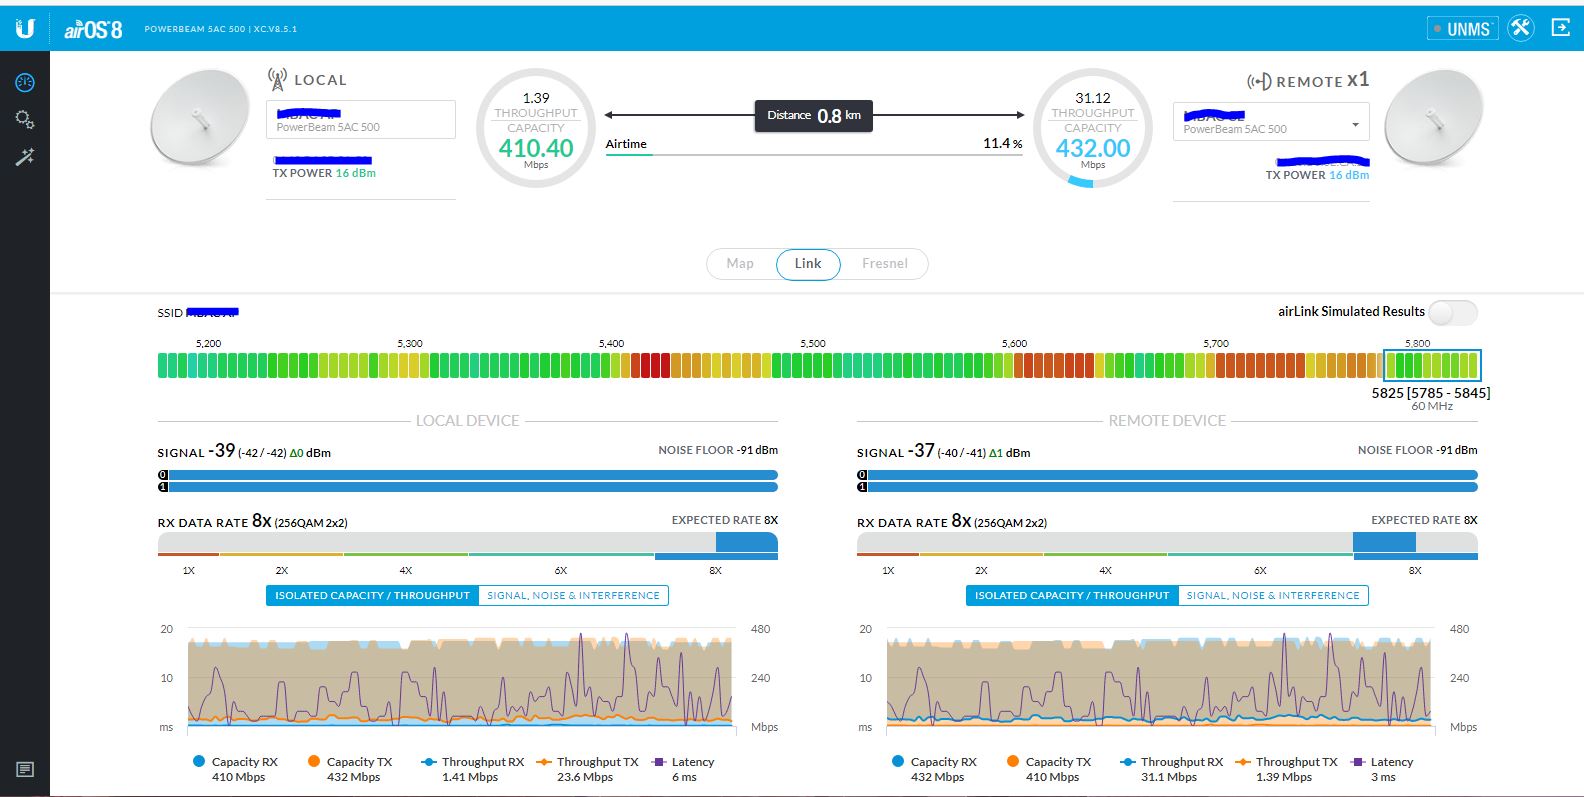Open the magic wand tools icon
The image size is (1584, 797).
25,157
